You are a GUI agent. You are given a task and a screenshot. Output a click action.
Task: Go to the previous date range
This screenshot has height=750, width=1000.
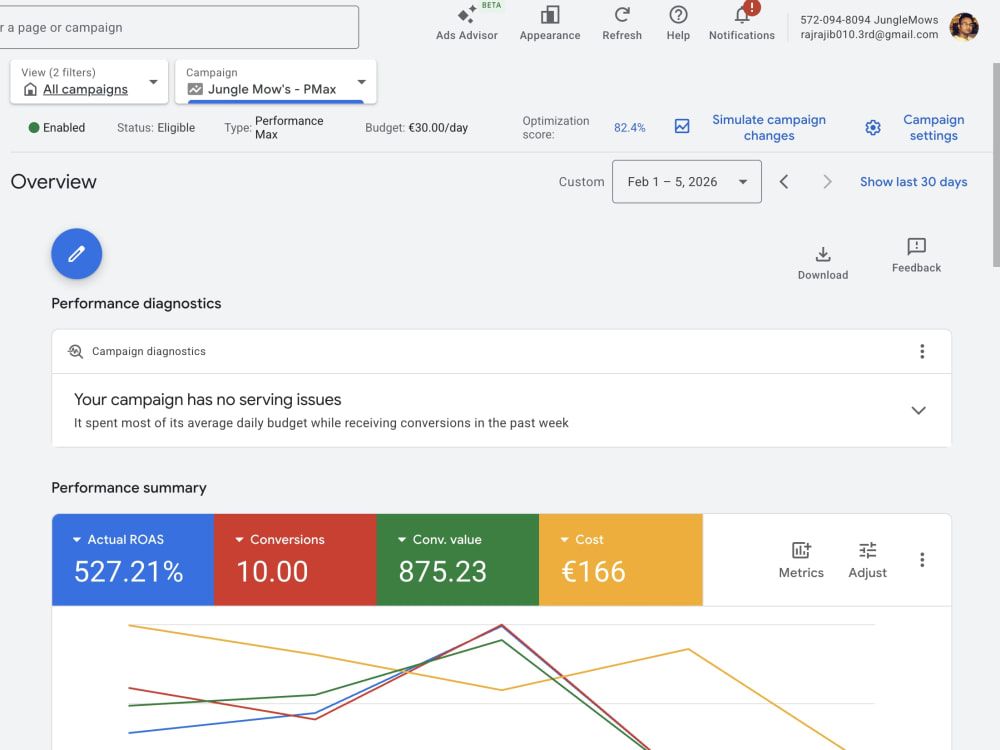click(784, 182)
